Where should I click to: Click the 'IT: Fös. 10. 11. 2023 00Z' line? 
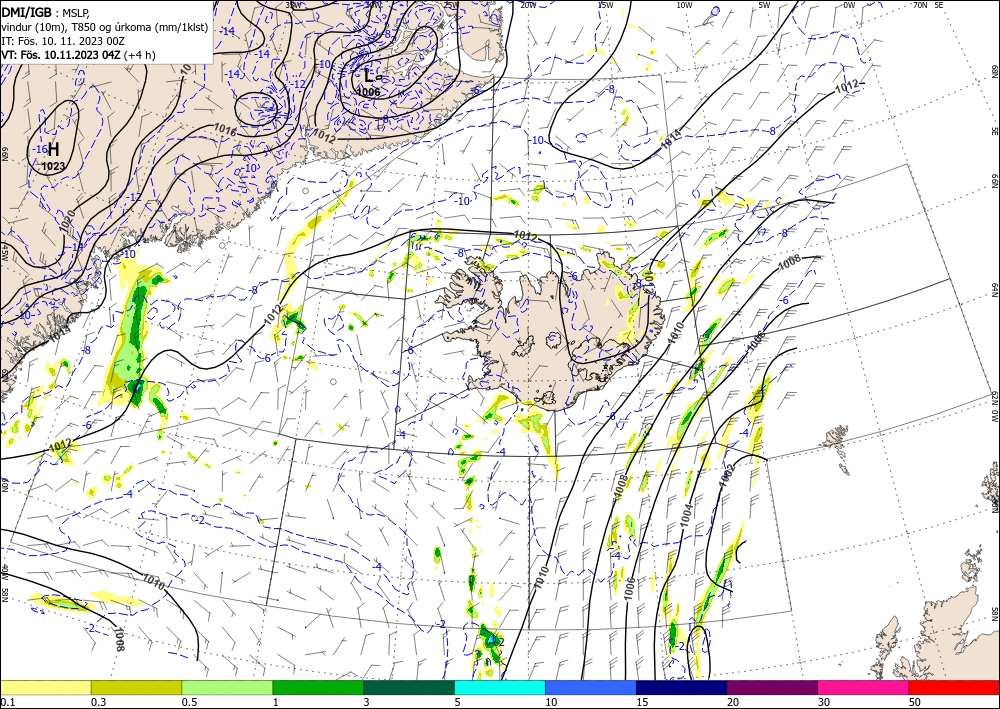(63, 41)
